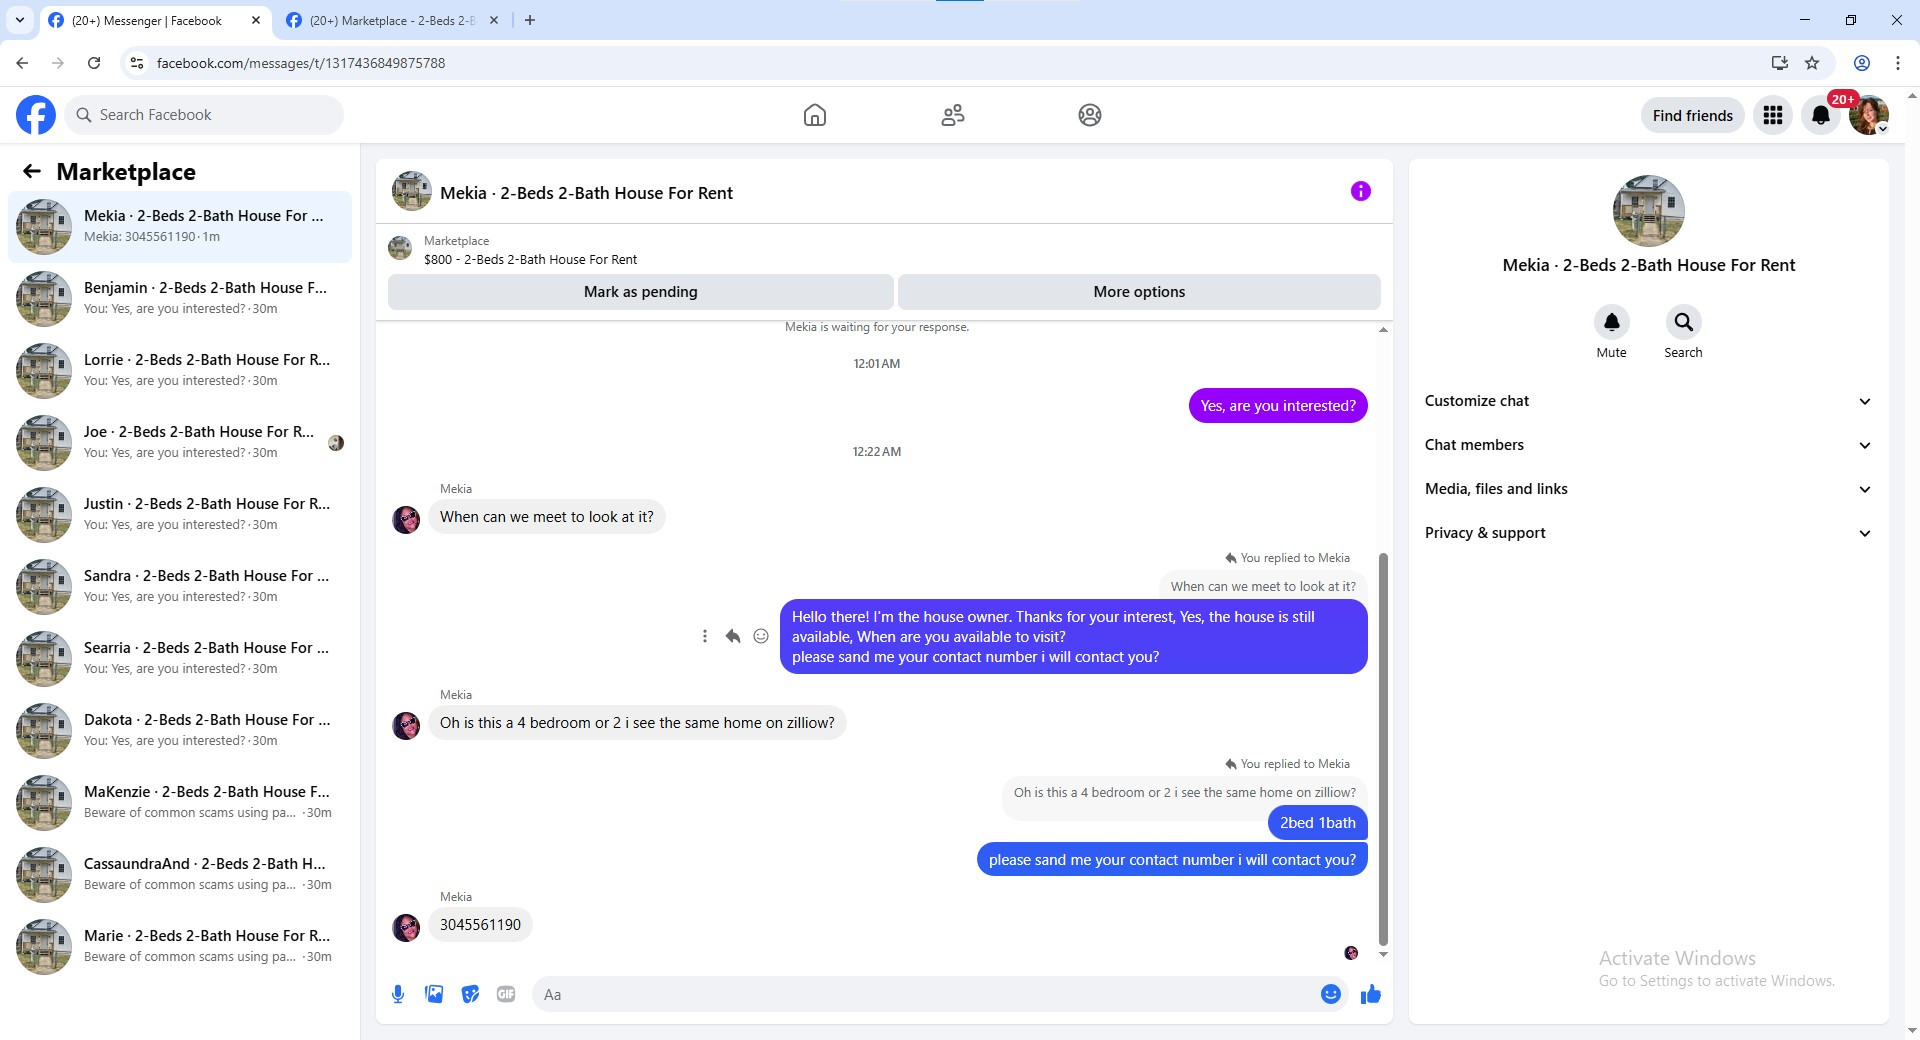
Task: Open the Groups icon in top navigation
Action: click(x=1090, y=115)
